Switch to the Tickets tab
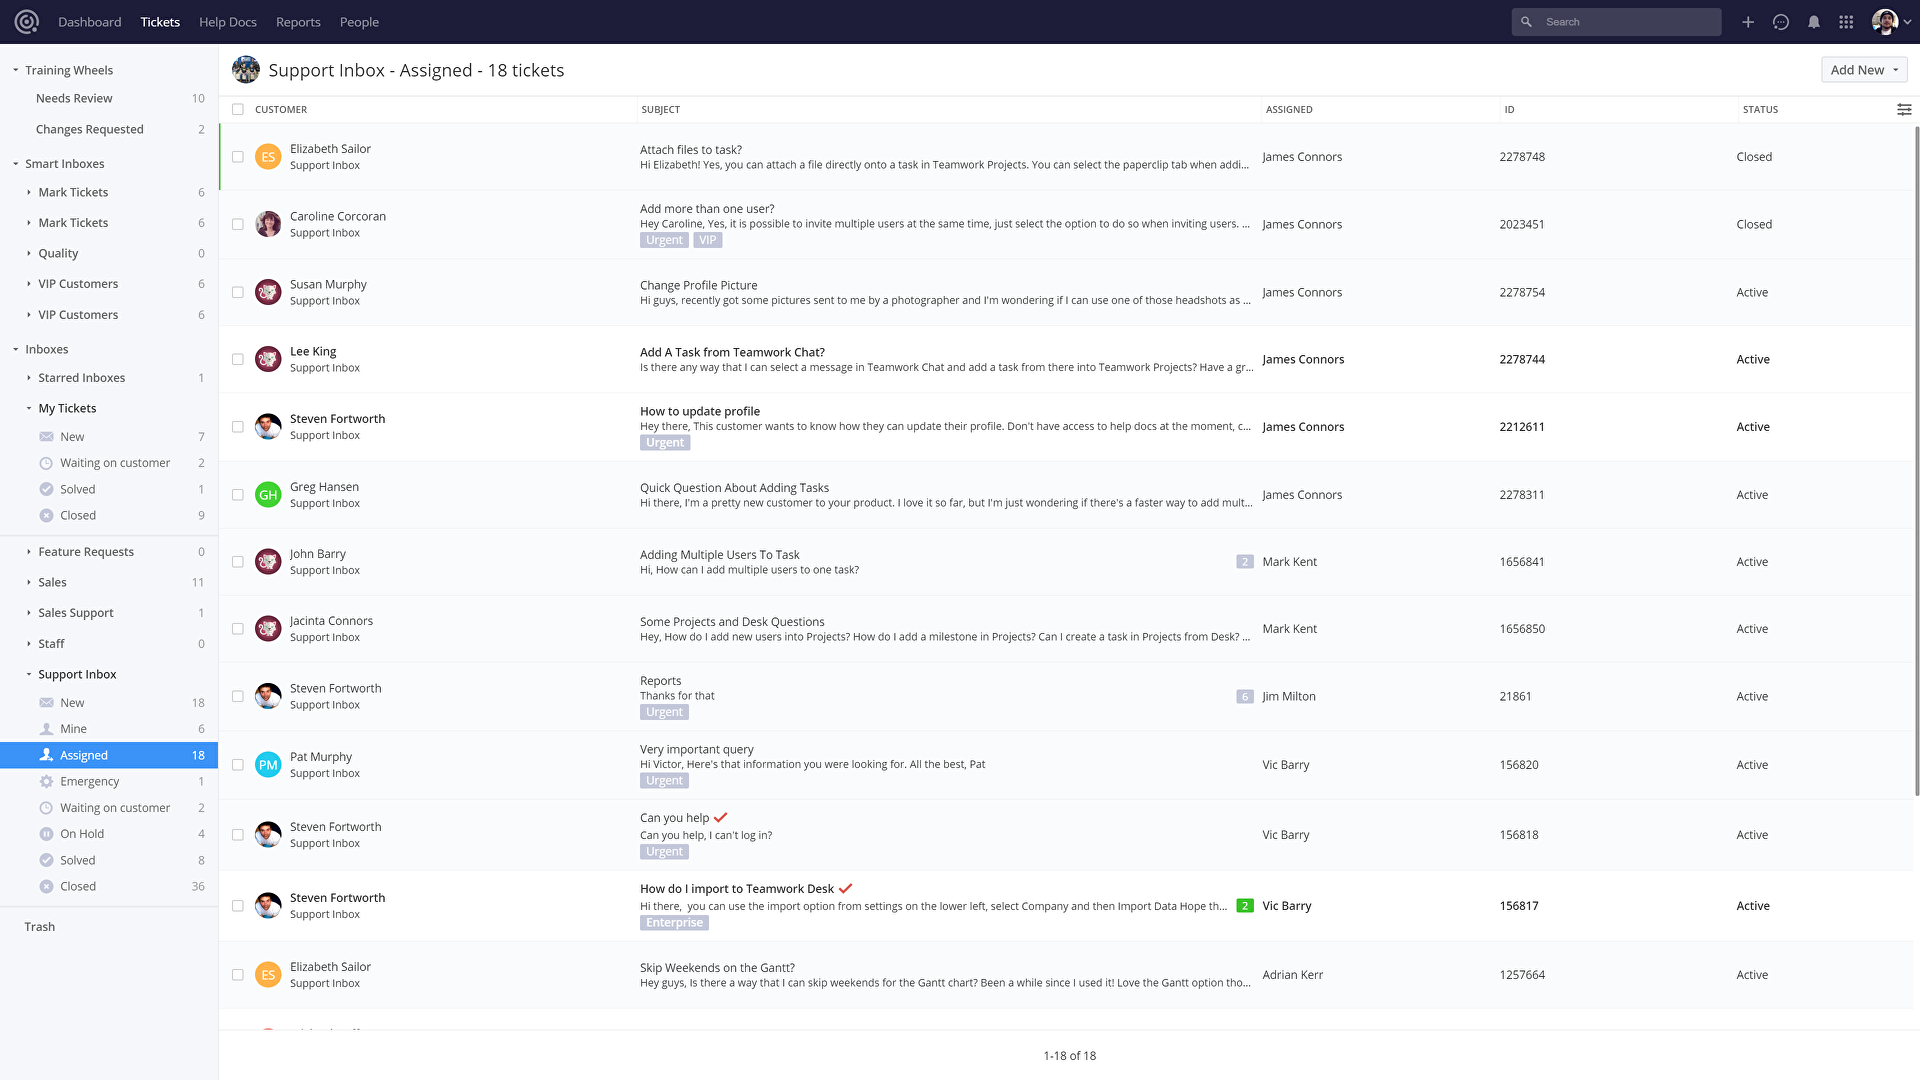The image size is (1920, 1080). click(x=160, y=22)
